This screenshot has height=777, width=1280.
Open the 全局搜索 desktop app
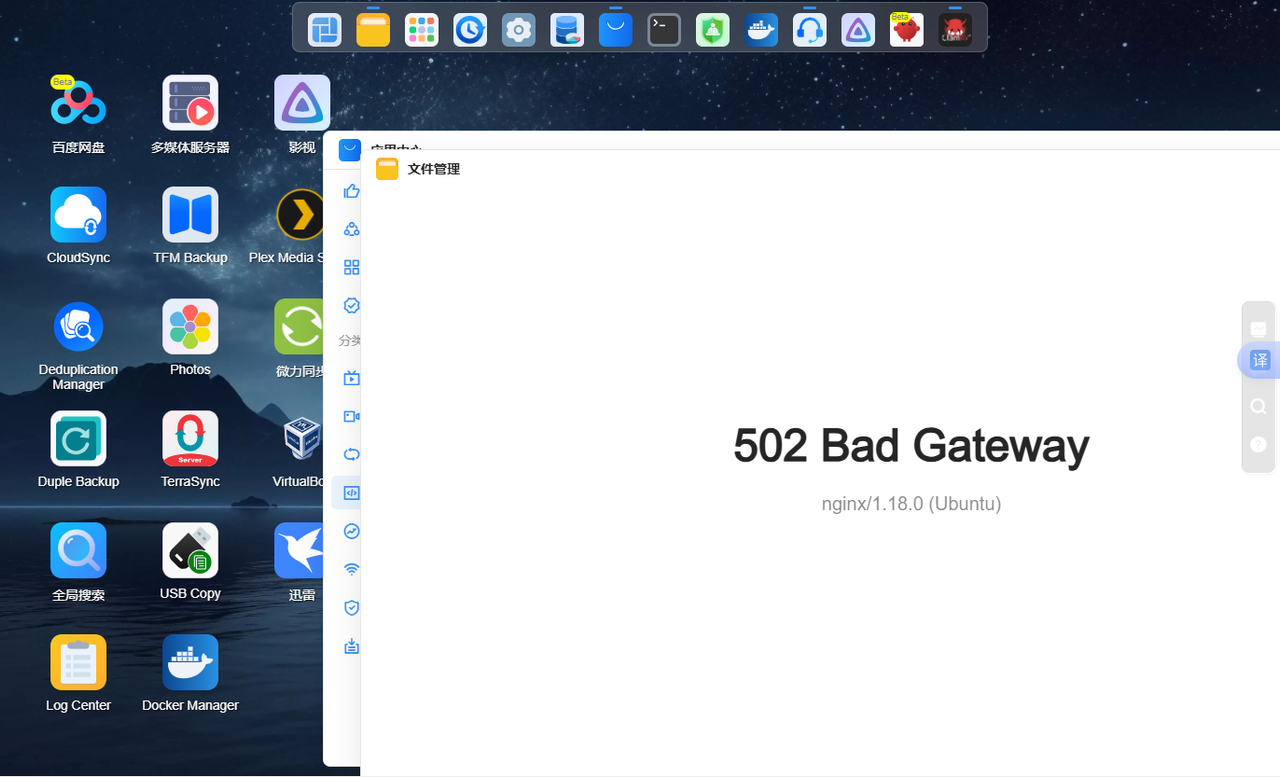click(78, 550)
